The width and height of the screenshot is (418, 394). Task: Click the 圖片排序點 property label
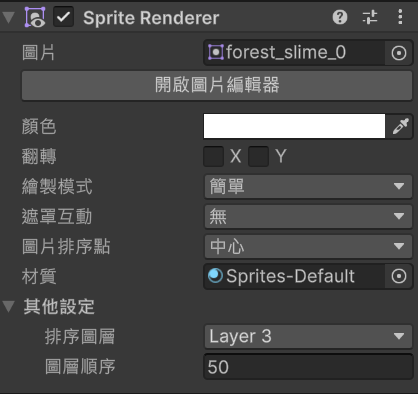[66, 246]
